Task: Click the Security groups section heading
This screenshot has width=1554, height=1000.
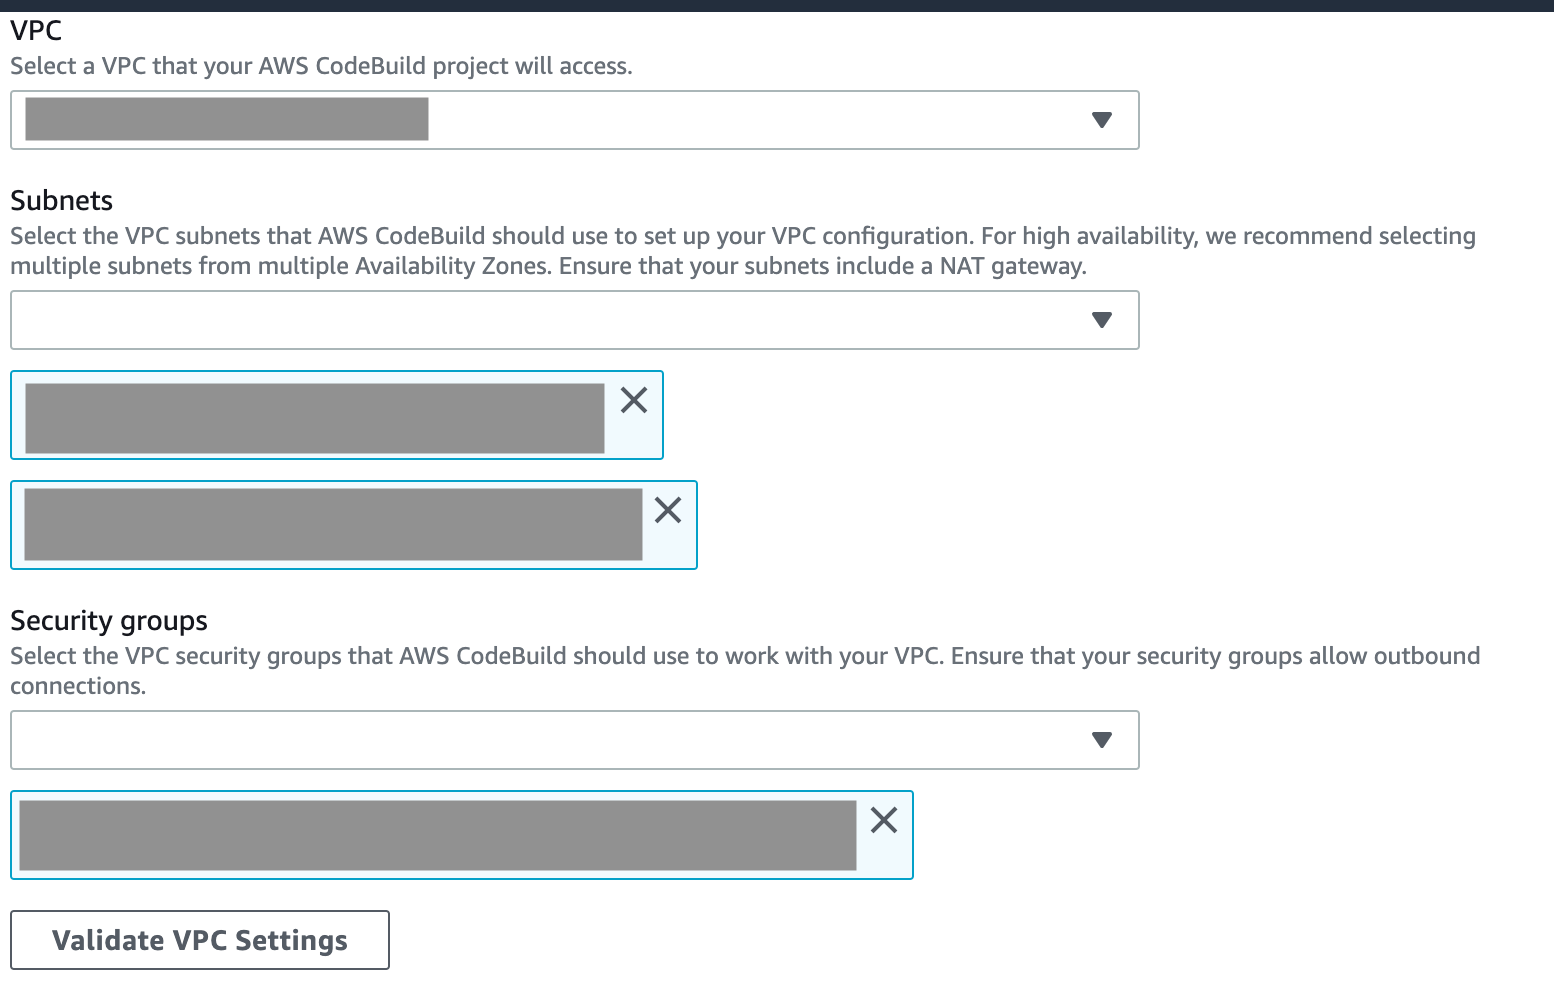Action: 108,620
